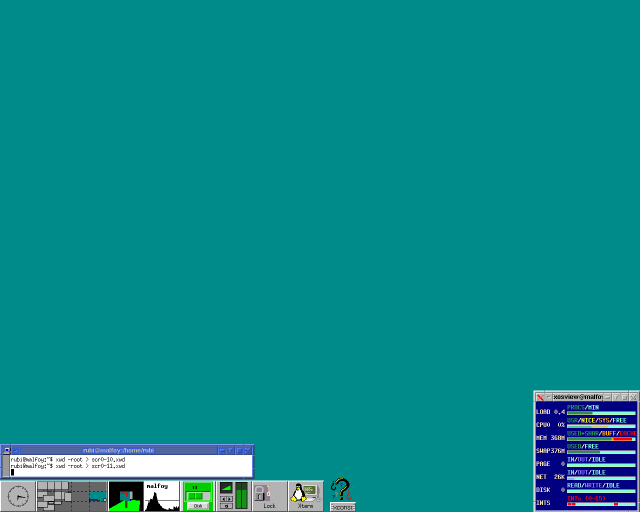The image size is (640, 512).
Task: Click inside the terminal command prompt area
Action: 130,466
